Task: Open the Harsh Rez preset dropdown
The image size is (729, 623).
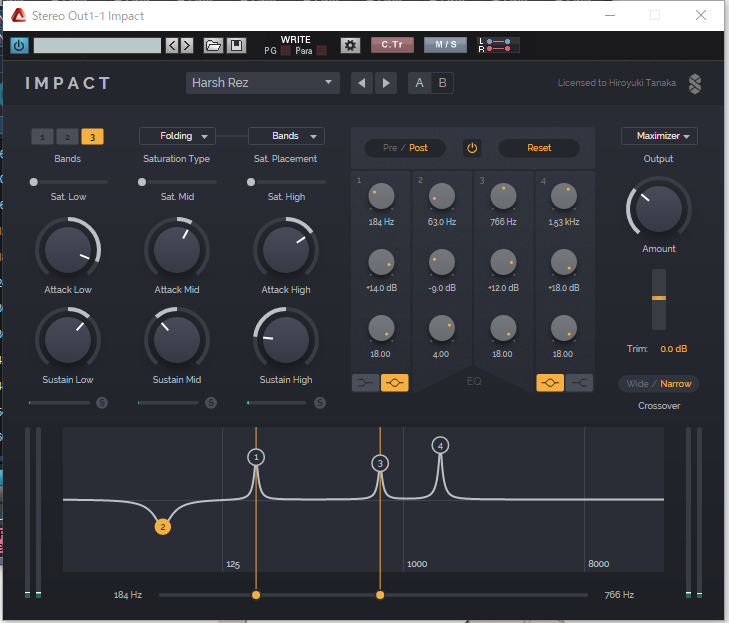Action: click(263, 83)
